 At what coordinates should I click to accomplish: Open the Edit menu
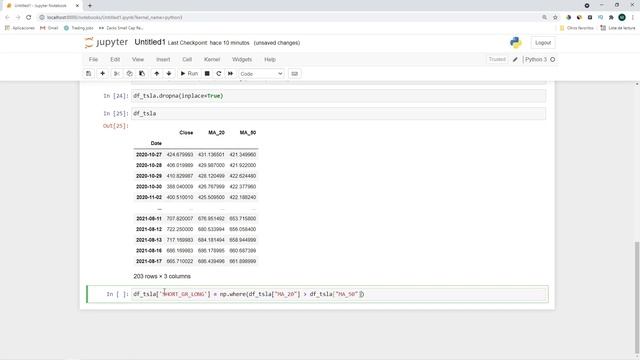(115, 60)
